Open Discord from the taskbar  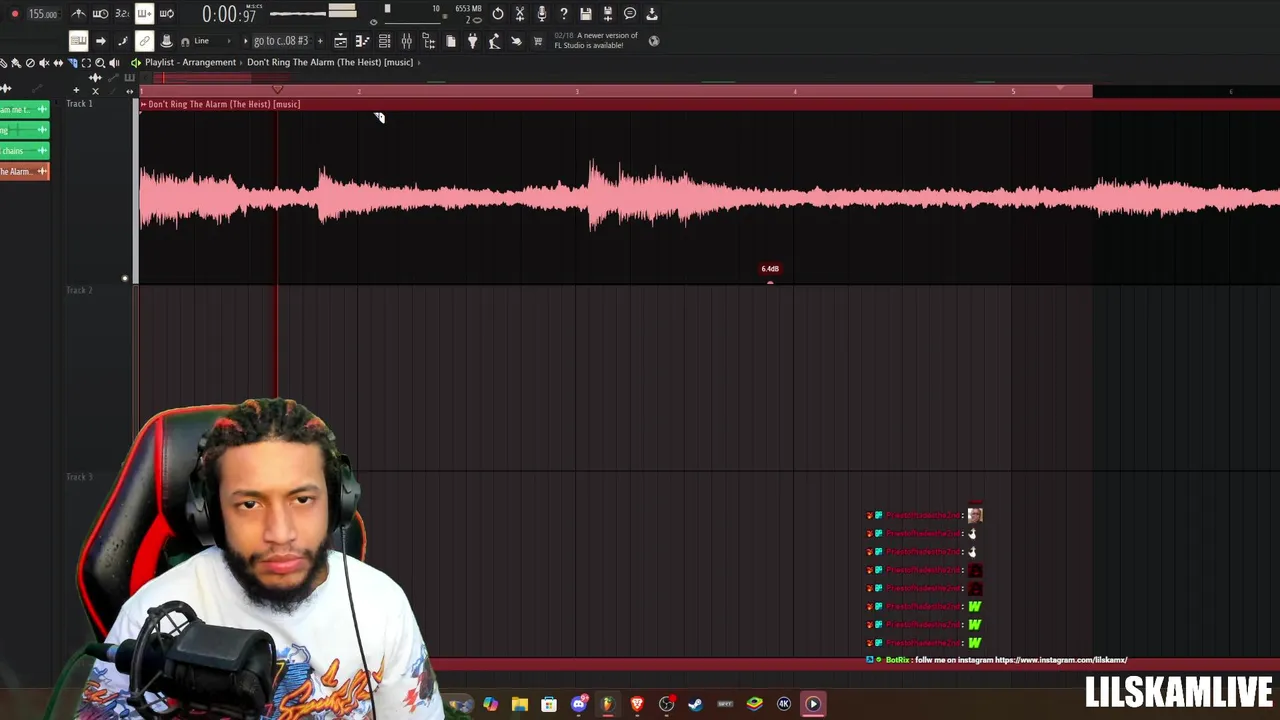(x=578, y=704)
